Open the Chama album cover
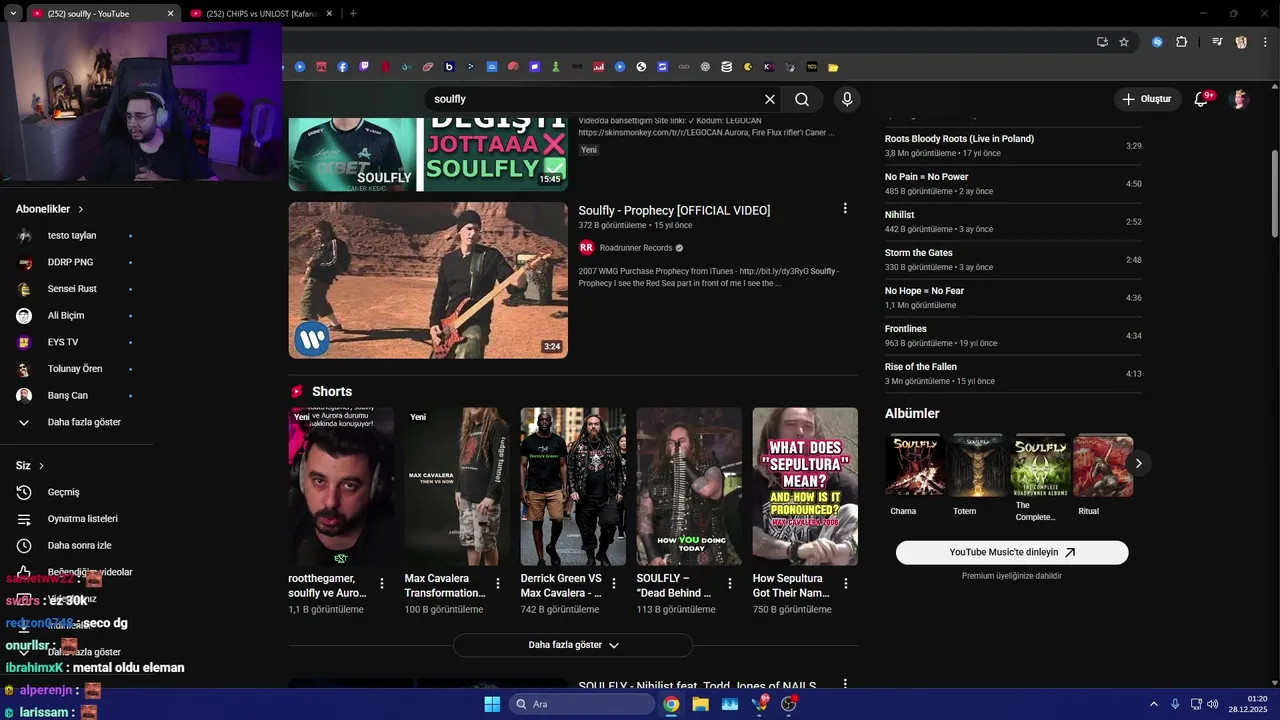The width and height of the screenshot is (1280, 720). 915,465
